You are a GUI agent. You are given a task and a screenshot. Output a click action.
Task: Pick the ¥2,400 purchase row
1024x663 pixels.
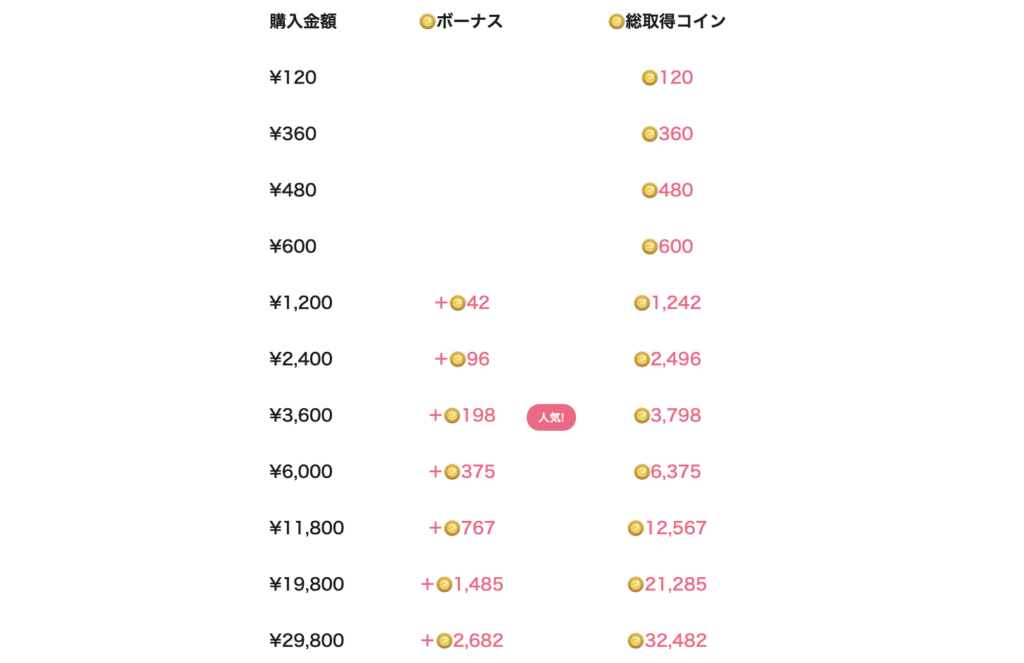coord(300,359)
